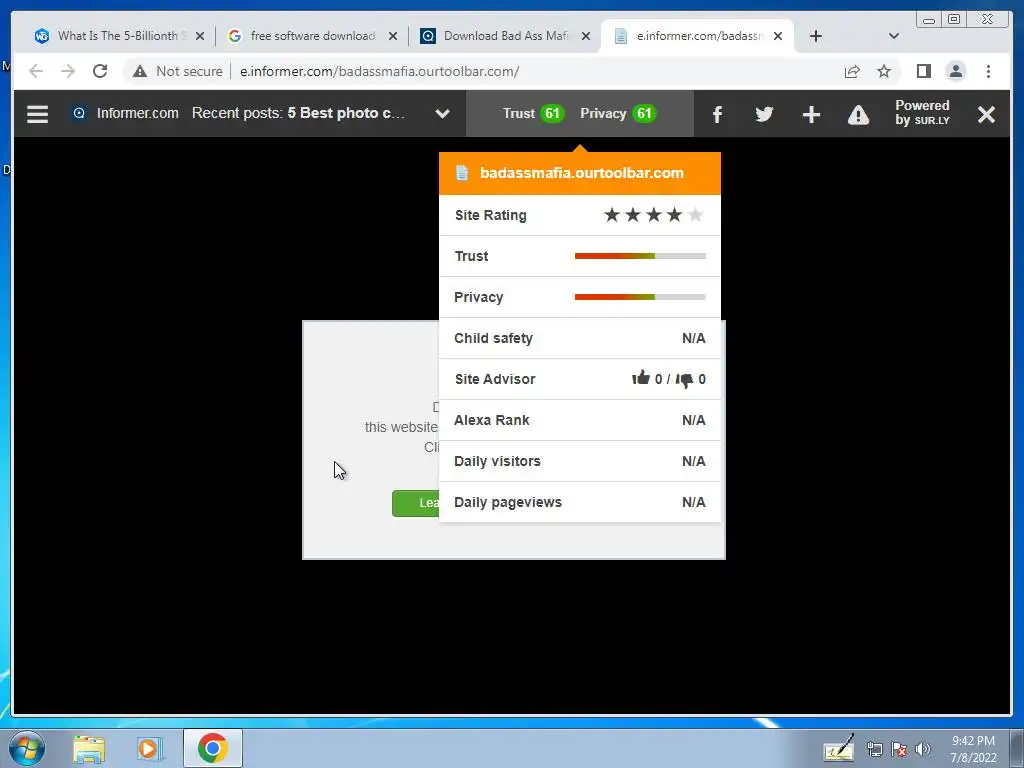The height and width of the screenshot is (768, 1024).
Task: Open Action Center flag icon
Action: coord(899,750)
